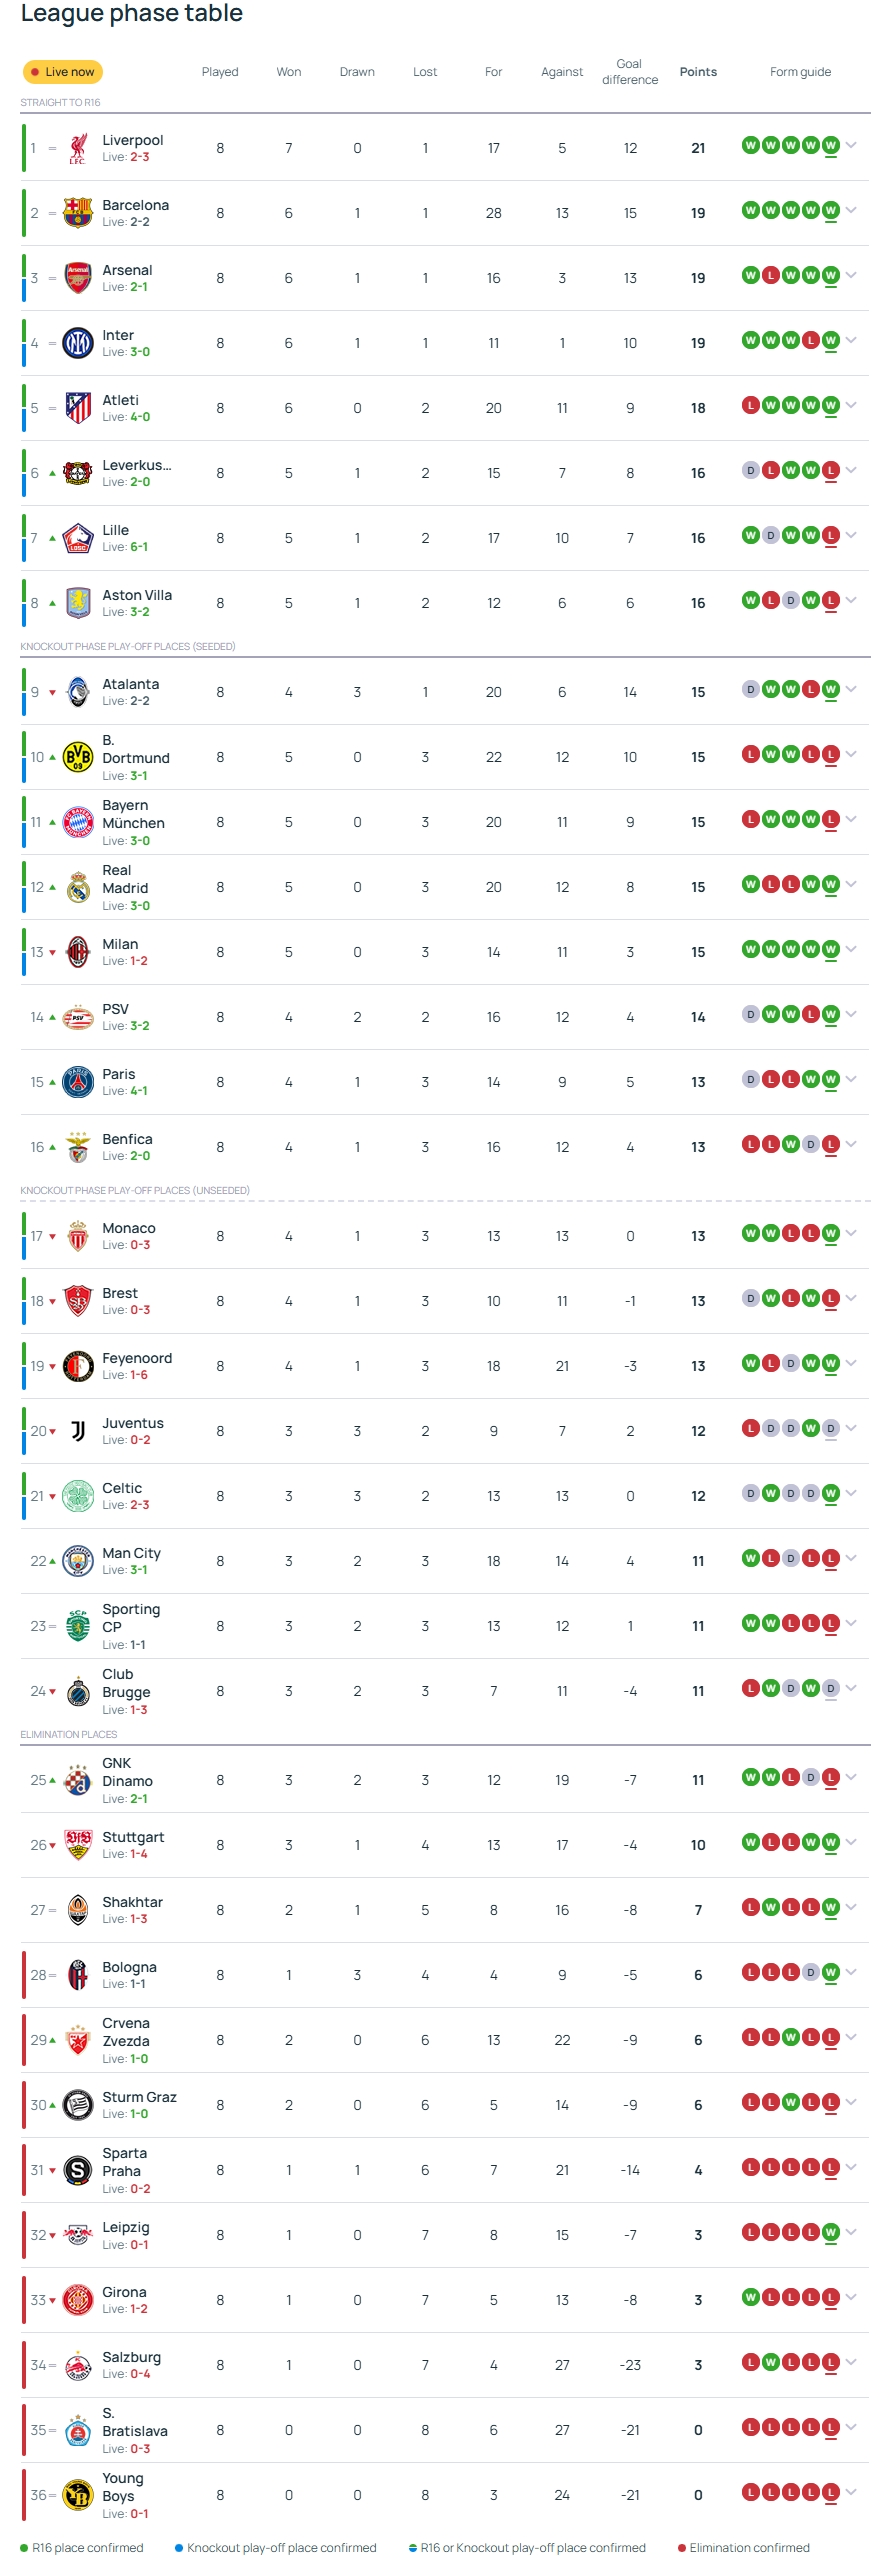Screen dimensions: 884x2556
Task: Click the Inter club crest
Action: tap(78, 343)
